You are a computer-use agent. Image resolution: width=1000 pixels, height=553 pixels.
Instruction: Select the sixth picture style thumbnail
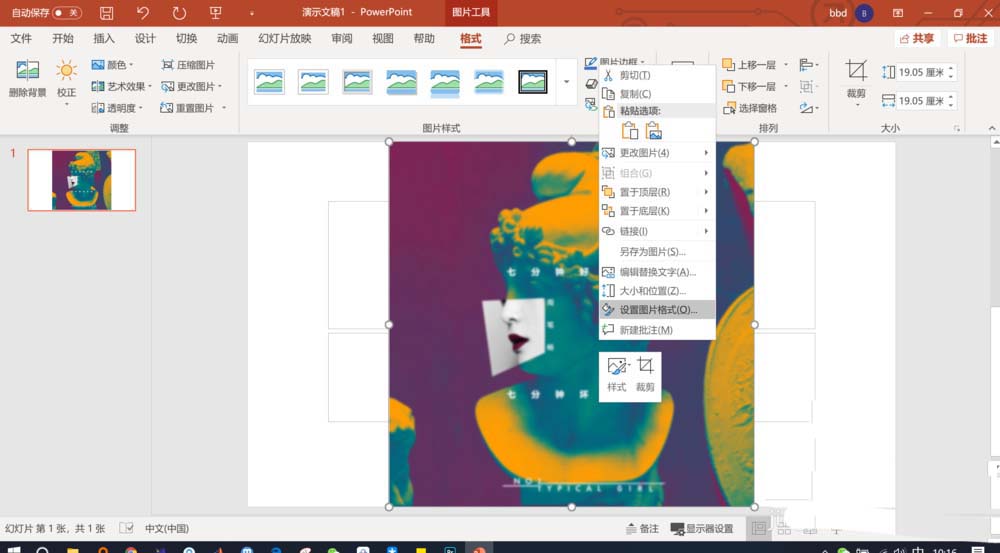pyautogui.click(x=489, y=82)
